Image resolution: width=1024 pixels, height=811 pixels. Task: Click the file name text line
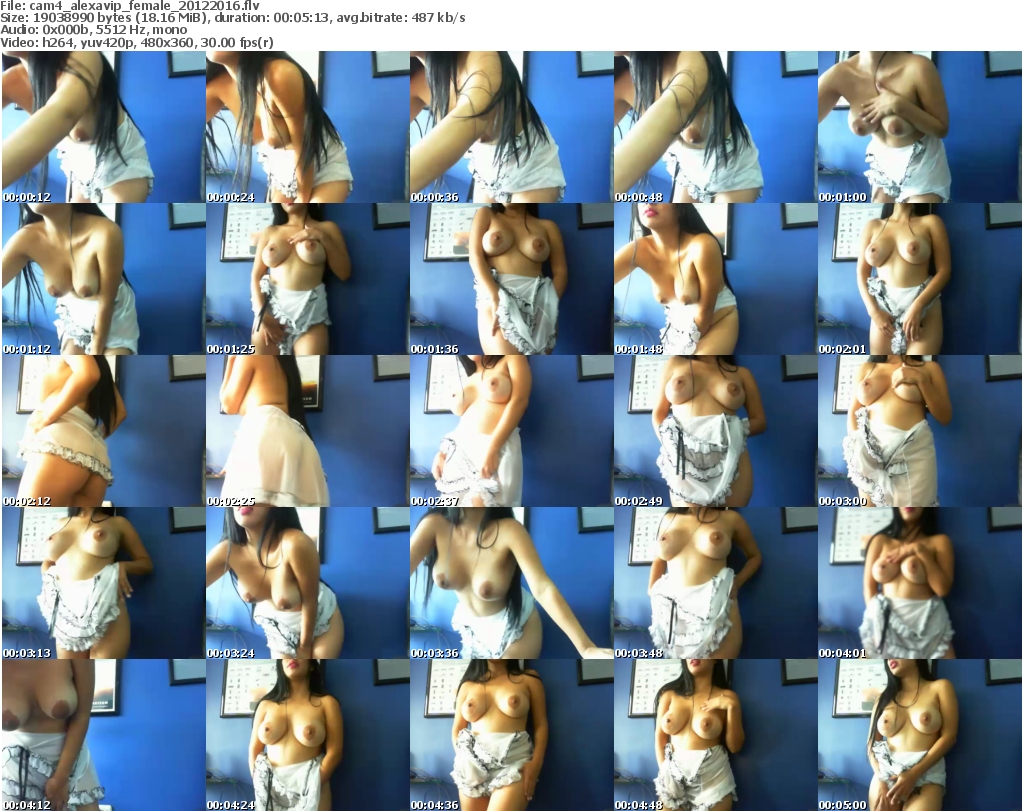[x=130, y=6]
